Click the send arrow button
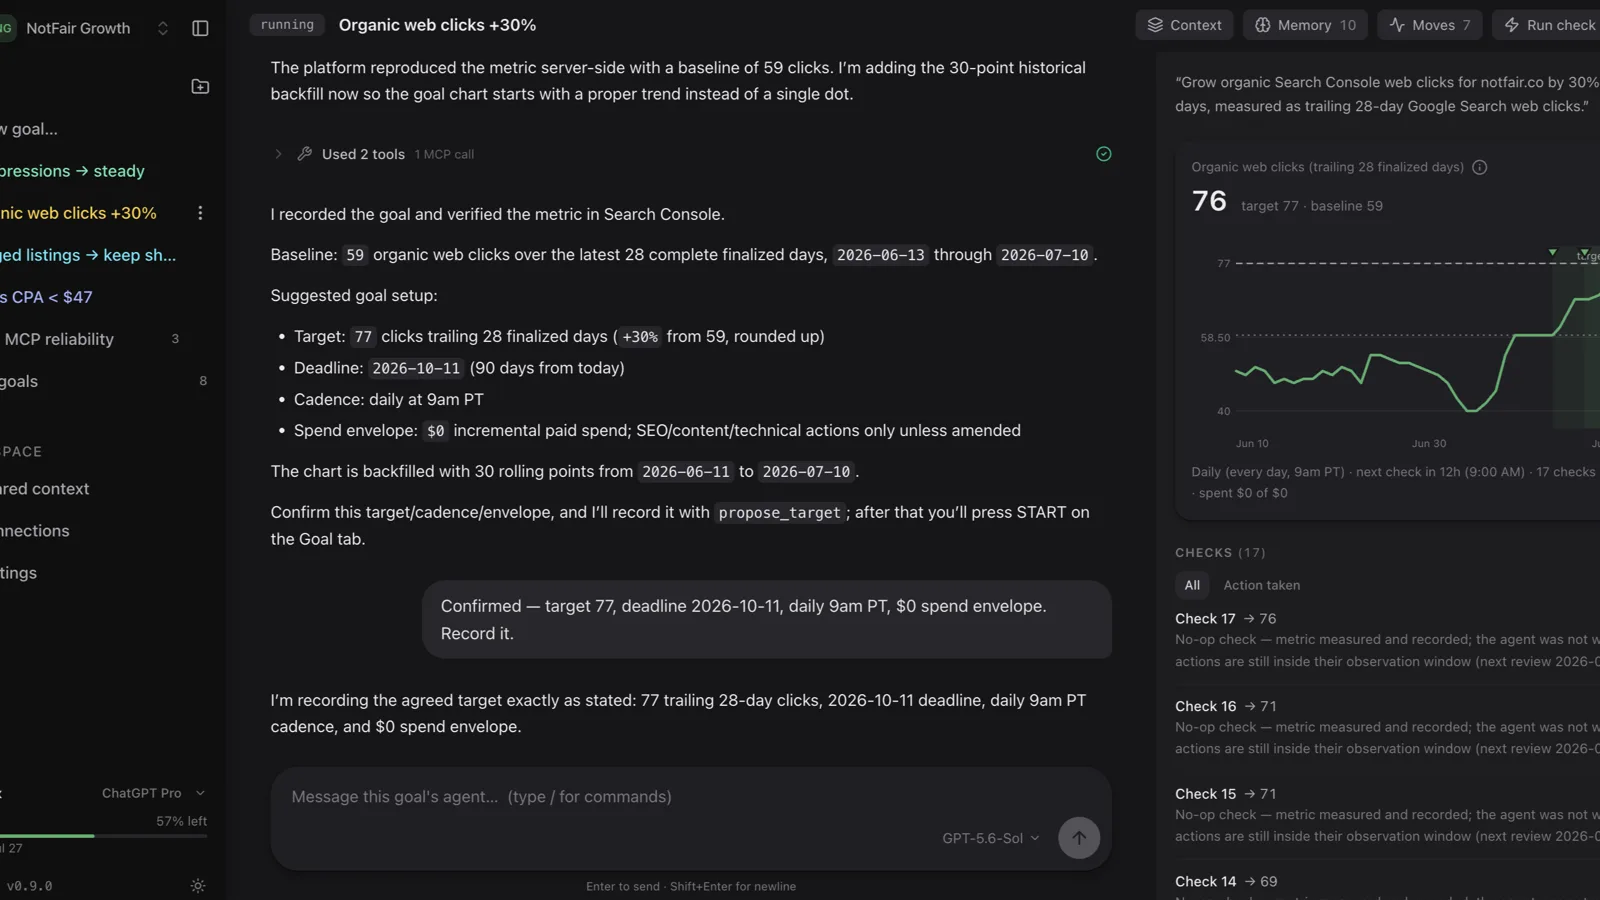Screen dimensions: 1600x900 (1078, 838)
